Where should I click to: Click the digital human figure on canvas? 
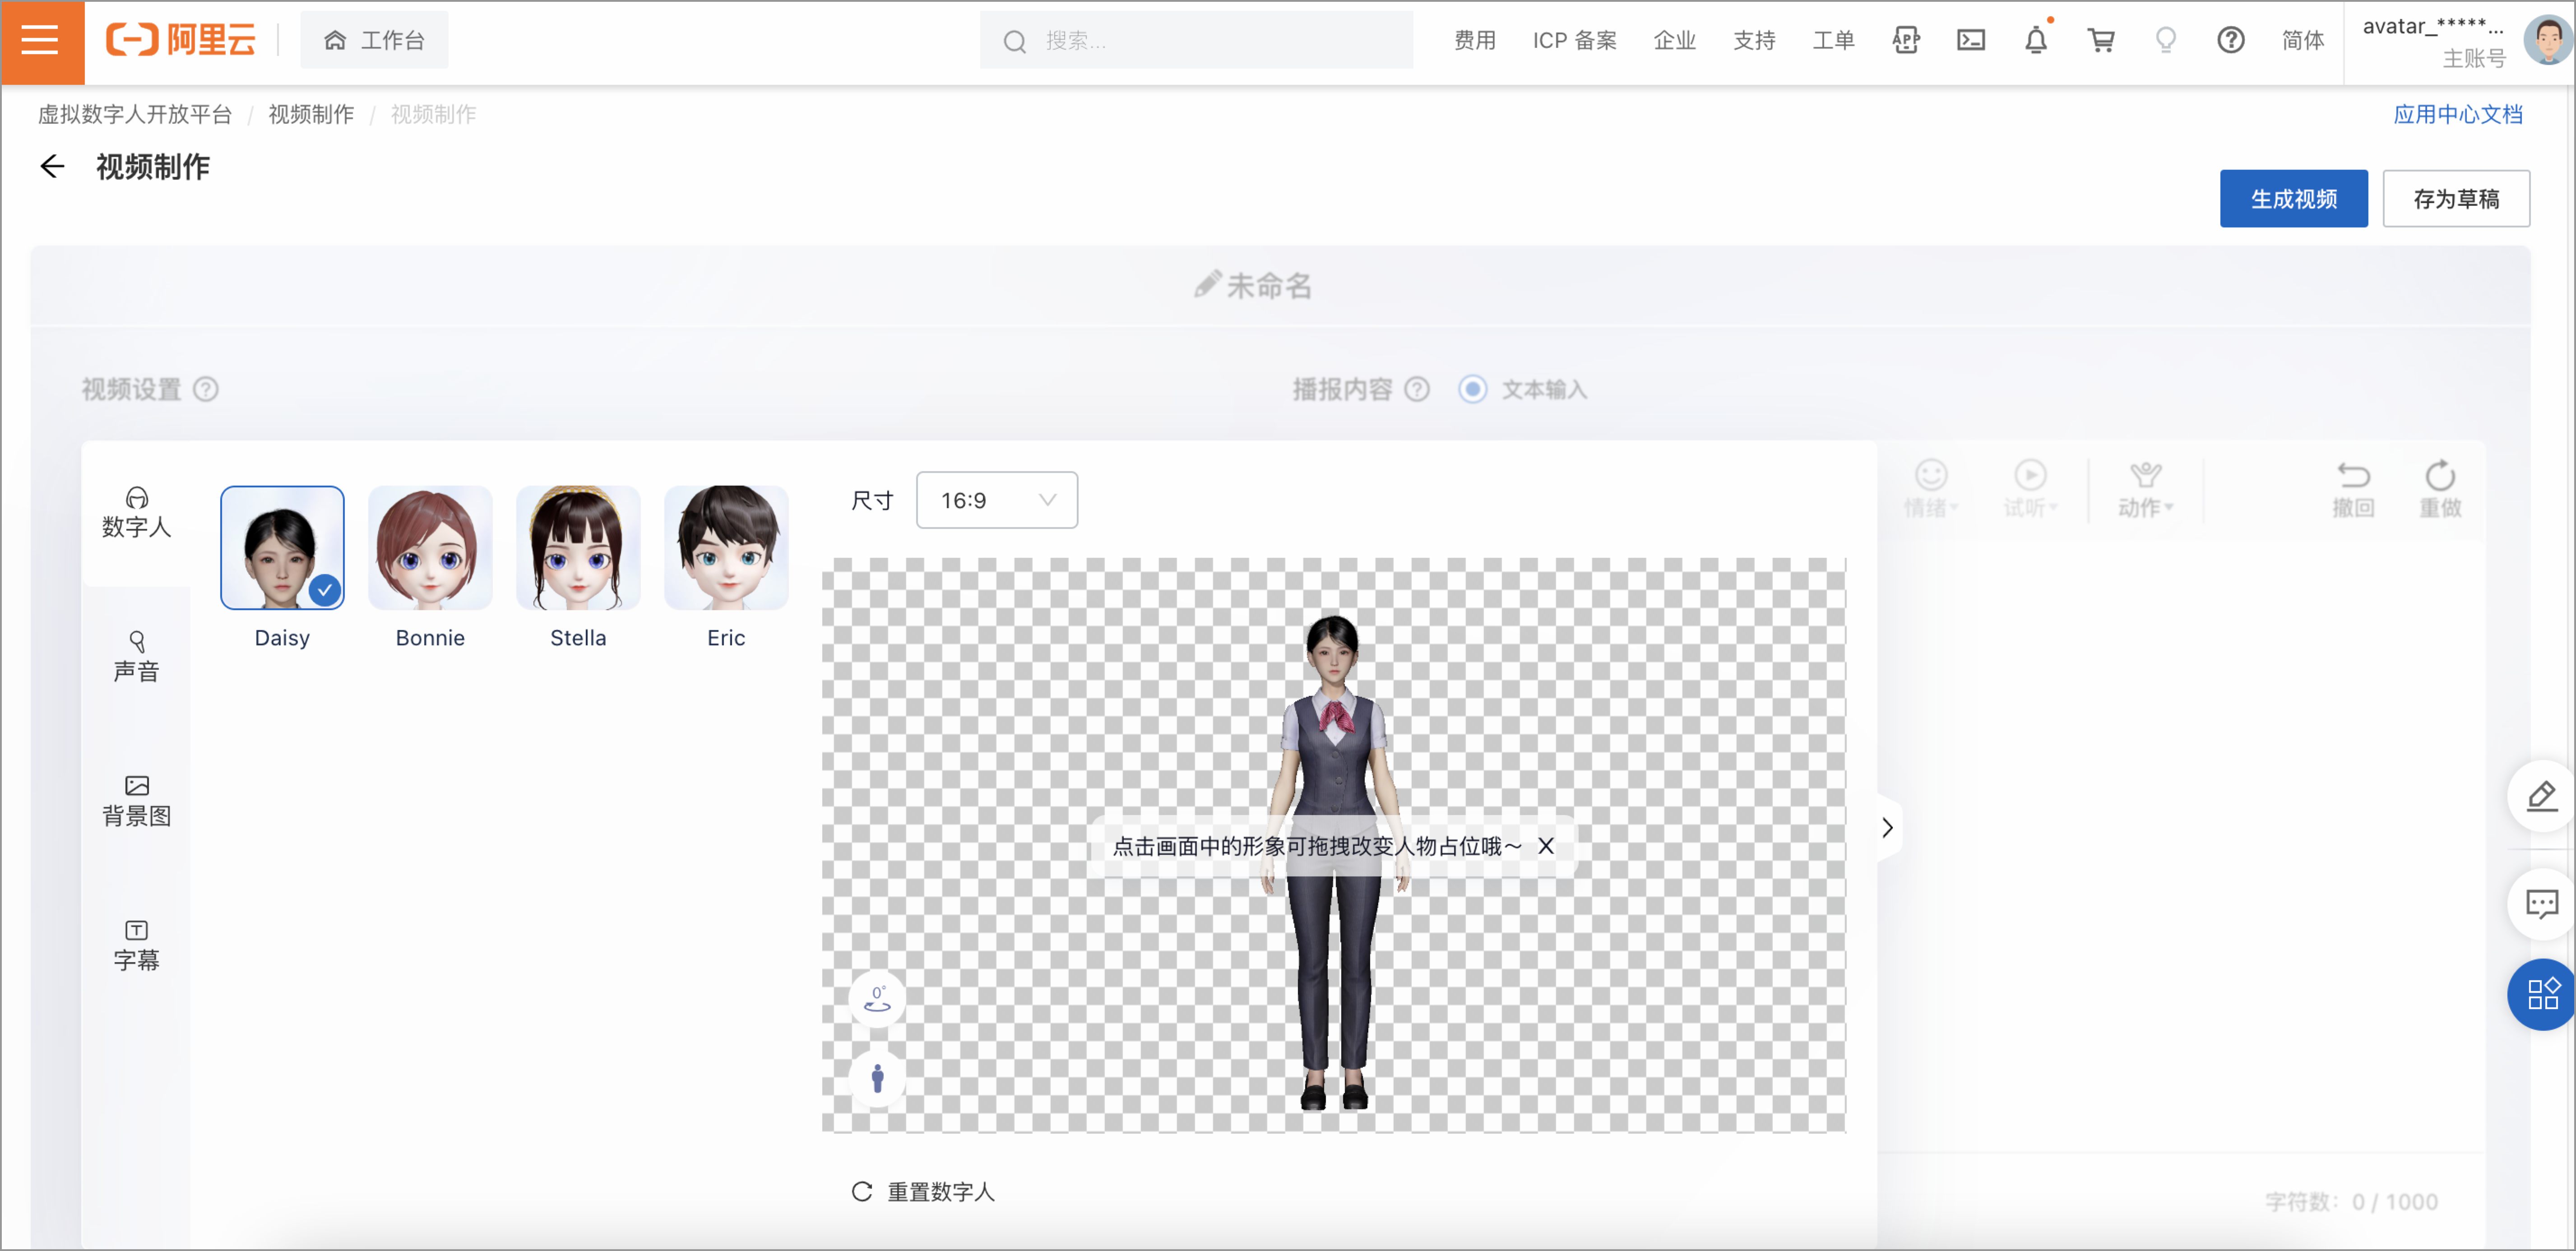point(1335,864)
